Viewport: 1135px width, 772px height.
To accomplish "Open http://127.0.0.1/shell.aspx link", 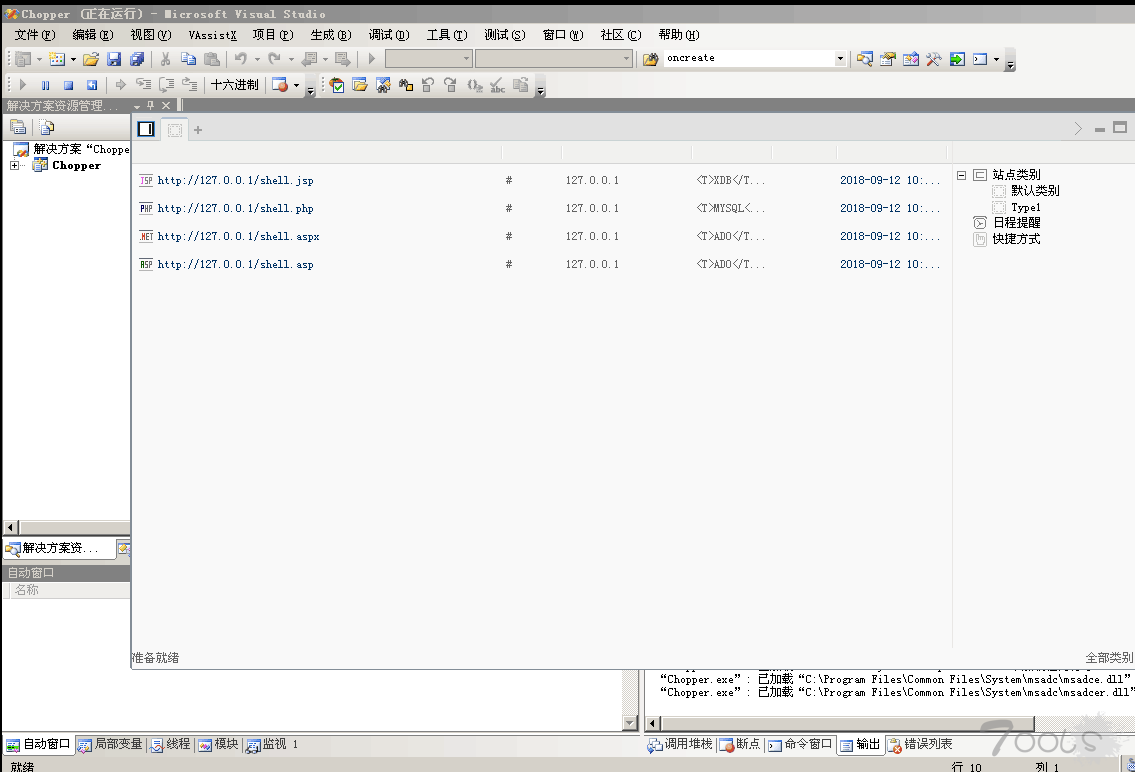I will click(238, 237).
